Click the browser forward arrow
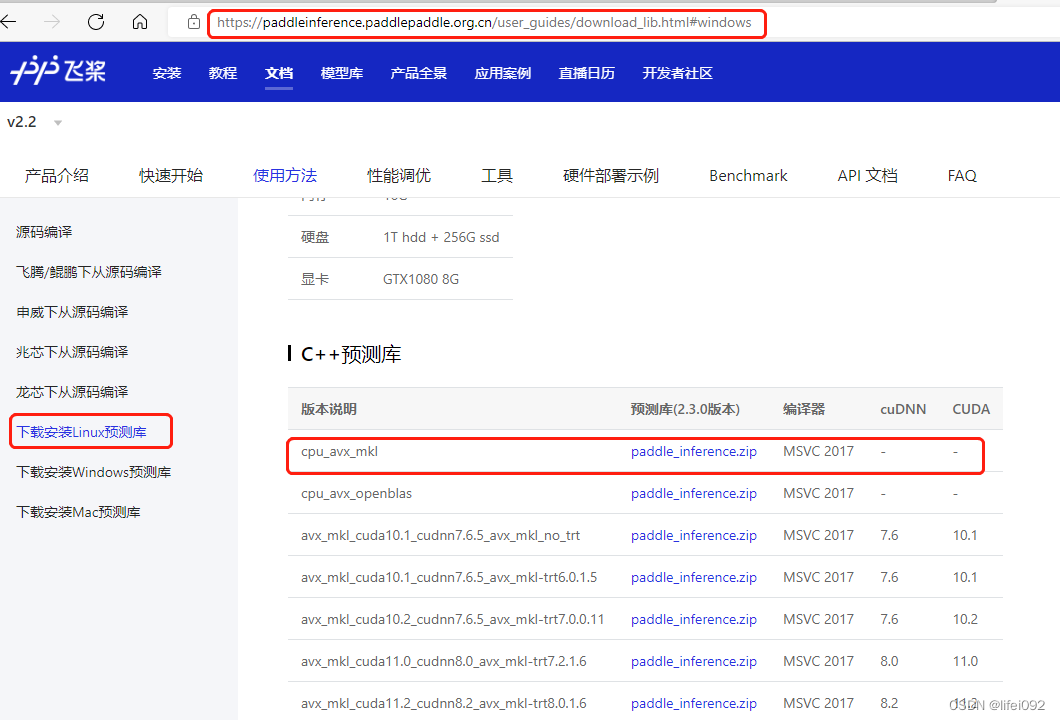This screenshot has width=1060, height=720. point(52,22)
